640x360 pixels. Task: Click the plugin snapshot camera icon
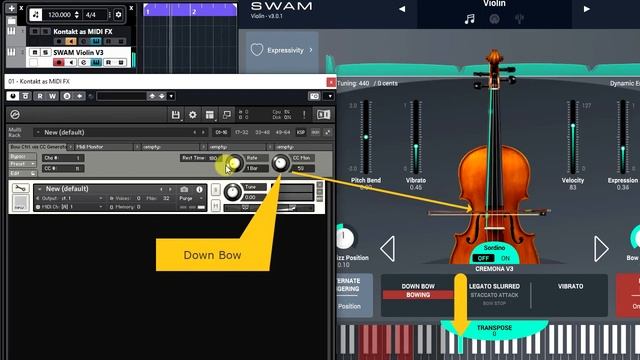[314, 96]
